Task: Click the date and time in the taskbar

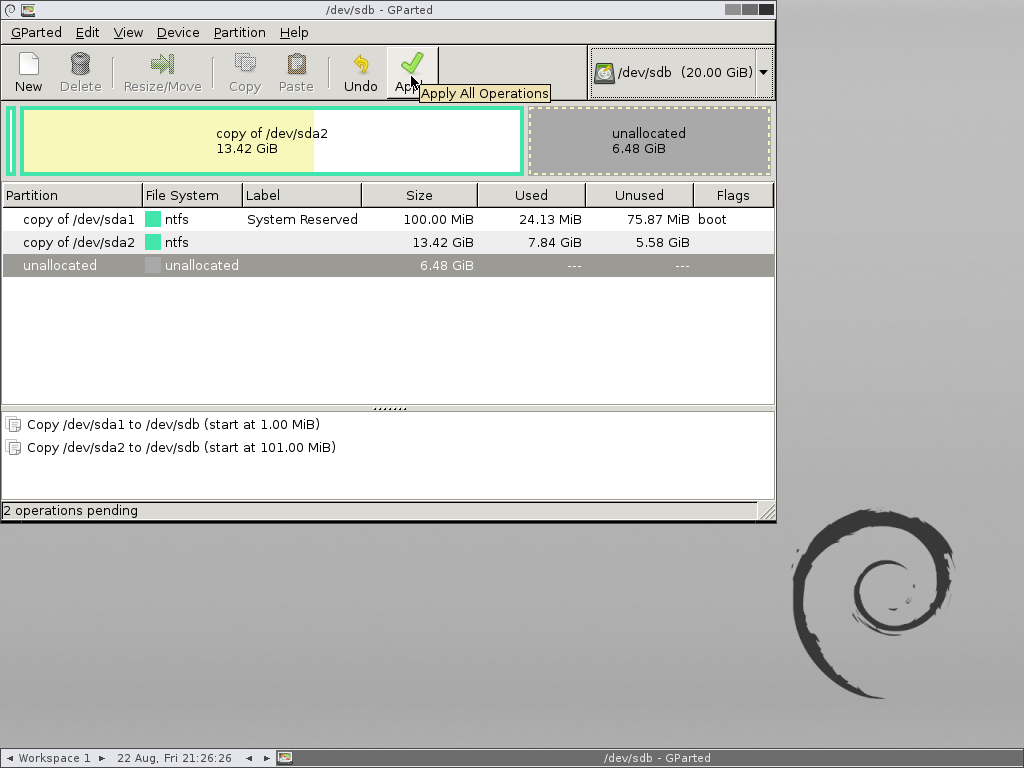Action: click(x=174, y=758)
